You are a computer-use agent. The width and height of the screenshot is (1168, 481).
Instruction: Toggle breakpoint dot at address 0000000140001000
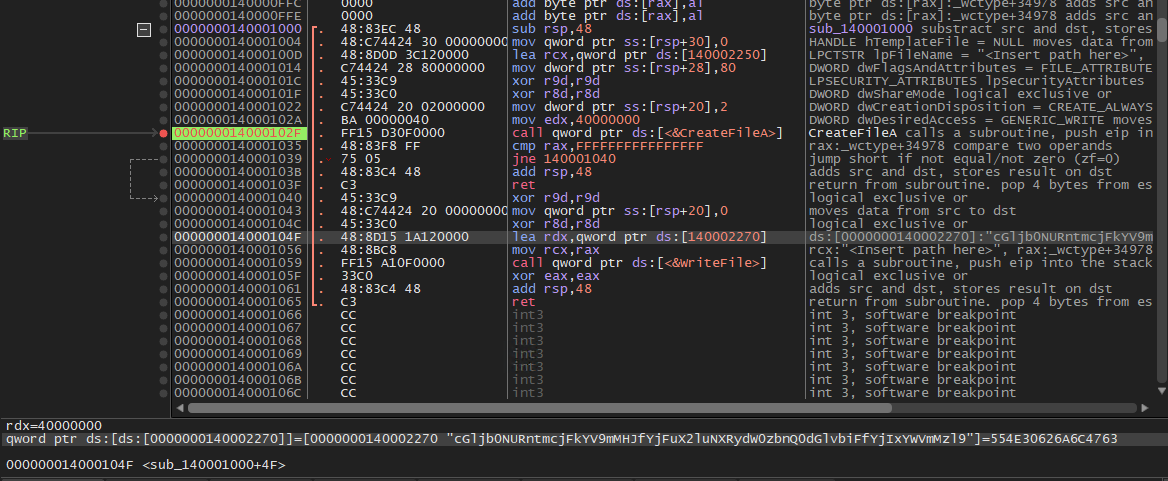(x=164, y=30)
